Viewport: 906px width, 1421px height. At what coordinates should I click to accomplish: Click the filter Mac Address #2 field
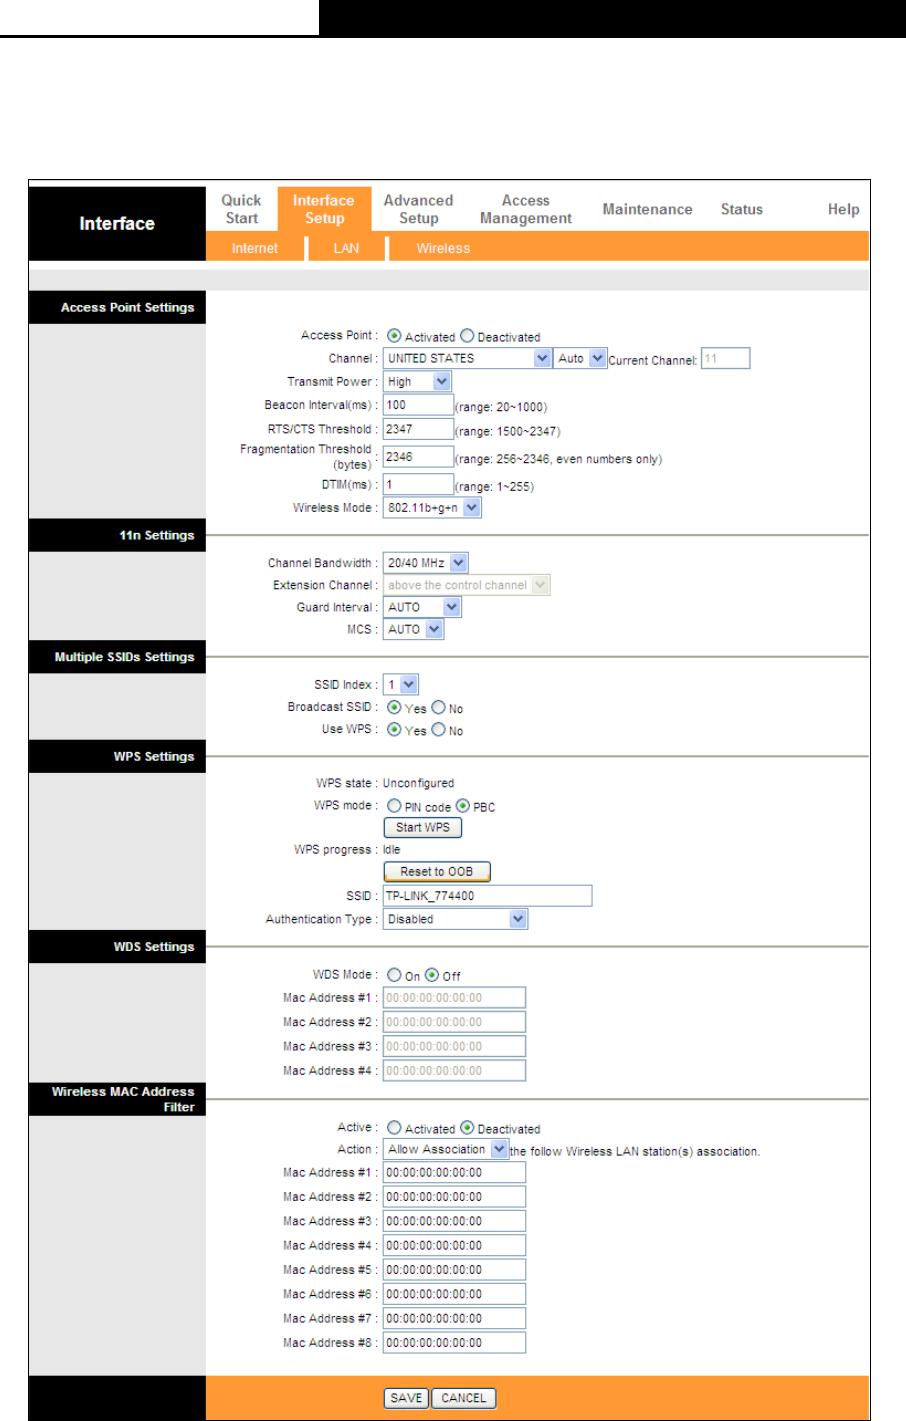tap(454, 1196)
